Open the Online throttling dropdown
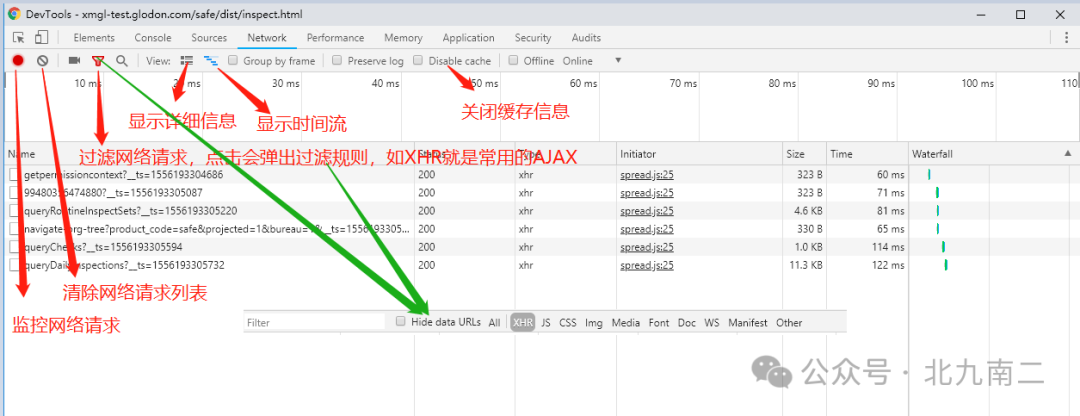This screenshot has height=416, width=1080. [592, 61]
